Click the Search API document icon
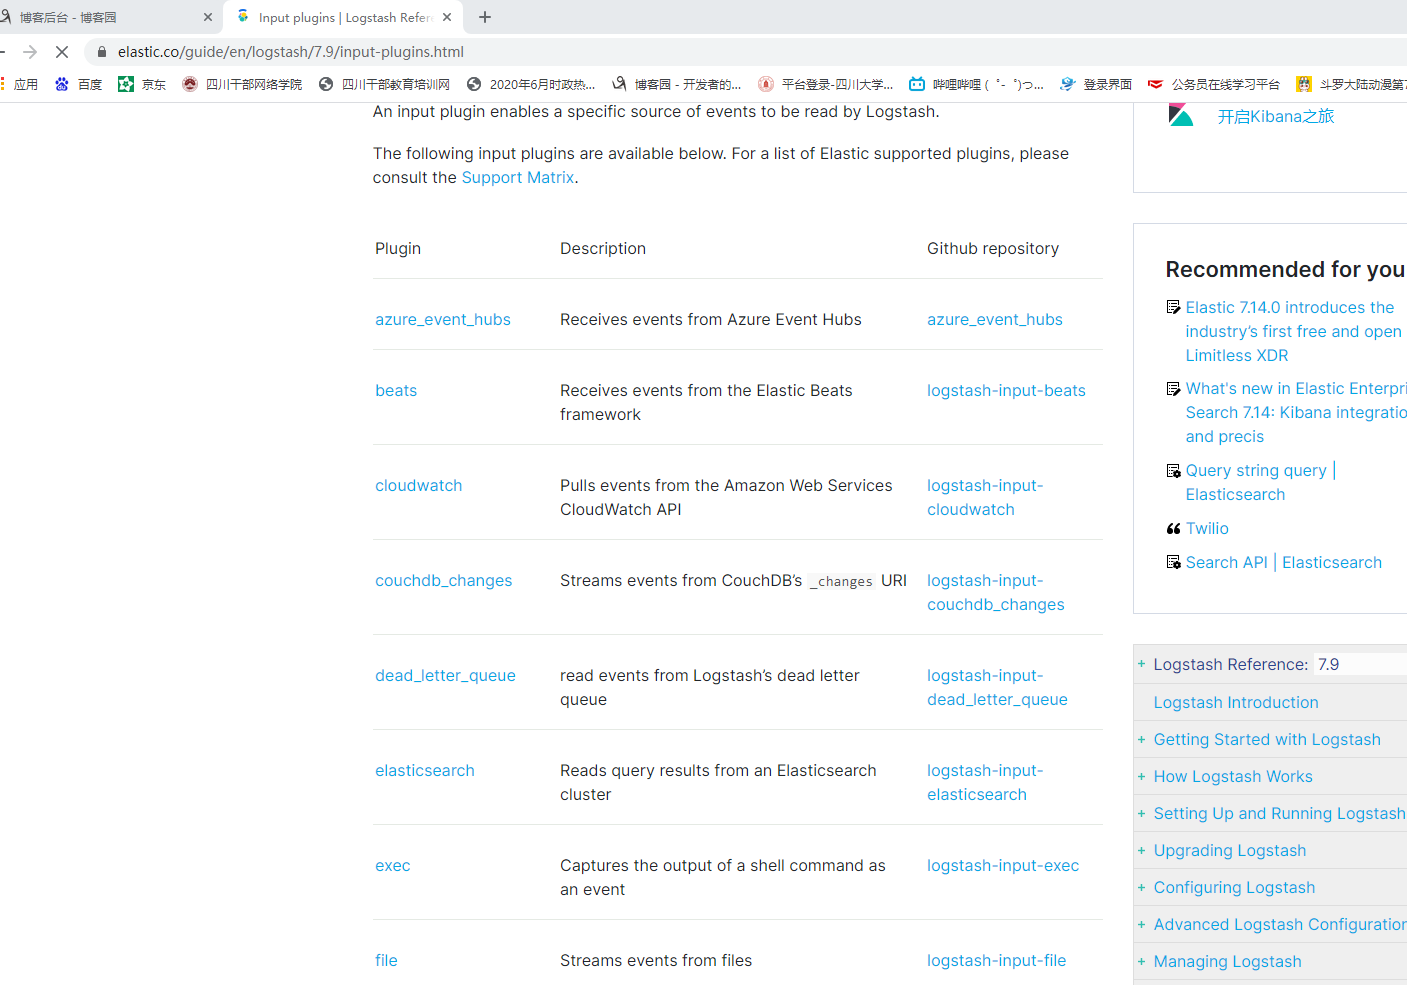The width and height of the screenshot is (1407, 985). coord(1173,563)
